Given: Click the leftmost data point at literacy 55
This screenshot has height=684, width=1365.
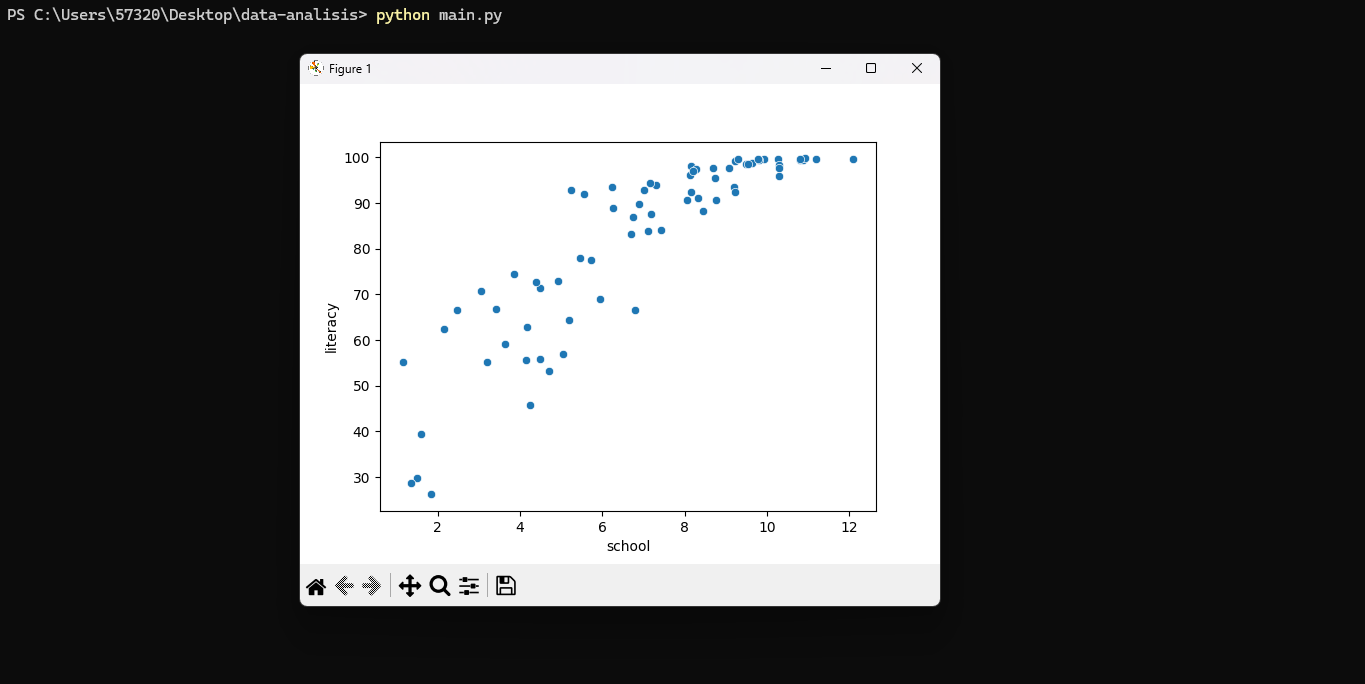Looking at the screenshot, I should (x=403, y=362).
